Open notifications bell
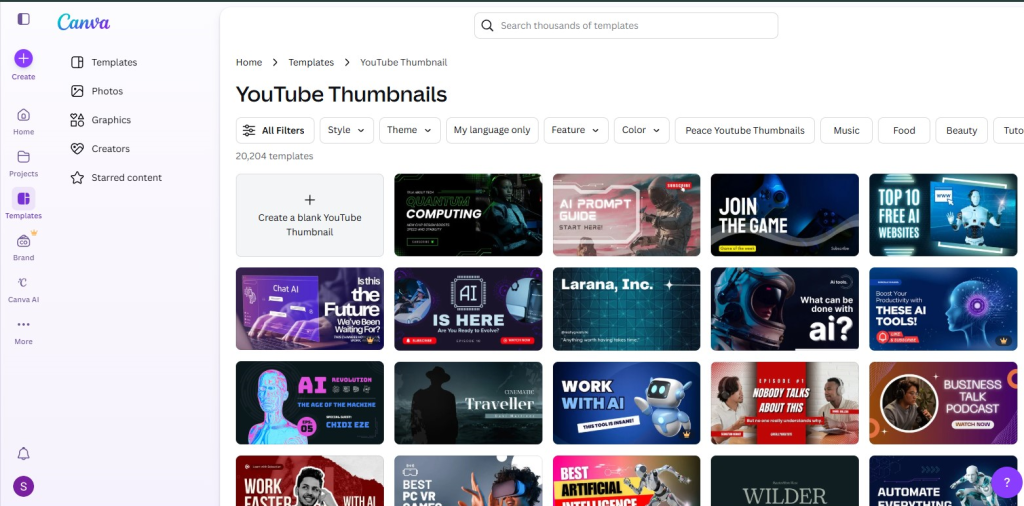Viewport: 1024px width, 506px height. [24, 454]
